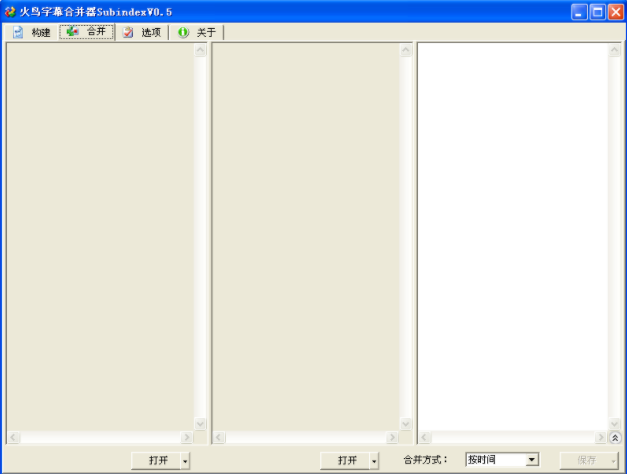Open the dropdown arrow beside middle 打开 button

pyautogui.click(x=374, y=460)
